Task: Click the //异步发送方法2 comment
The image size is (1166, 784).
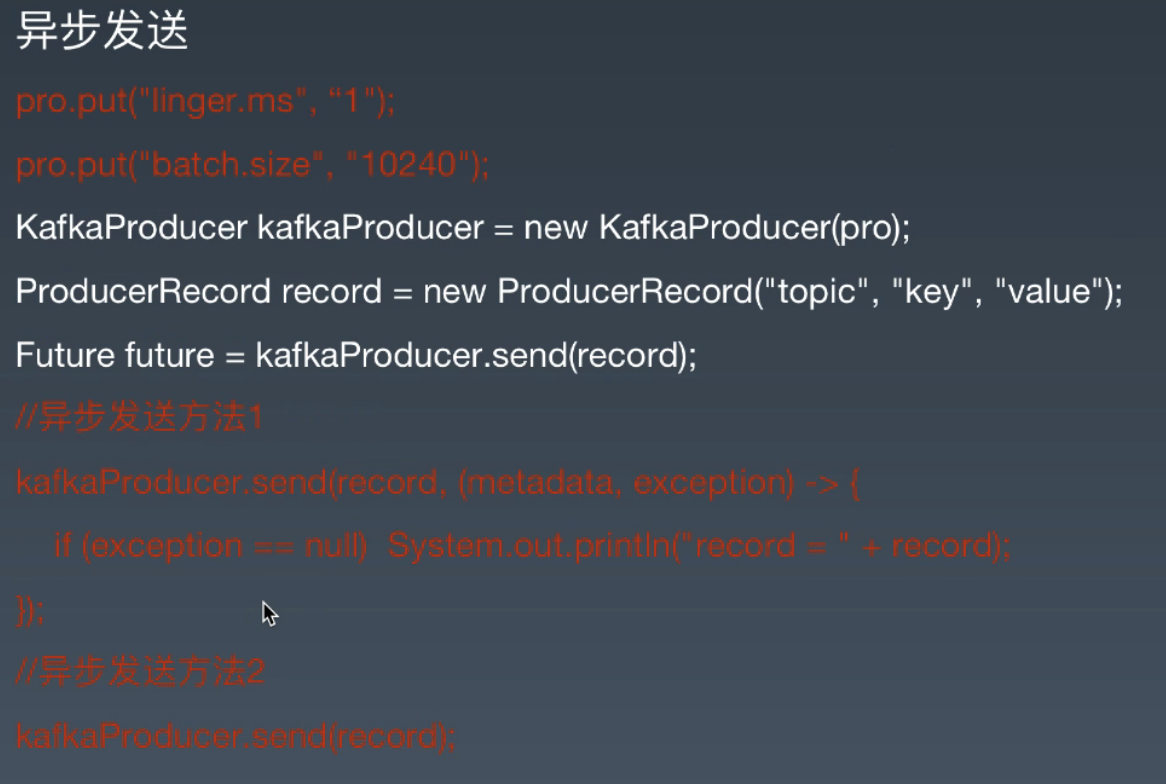Action: [x=140, y=673]
